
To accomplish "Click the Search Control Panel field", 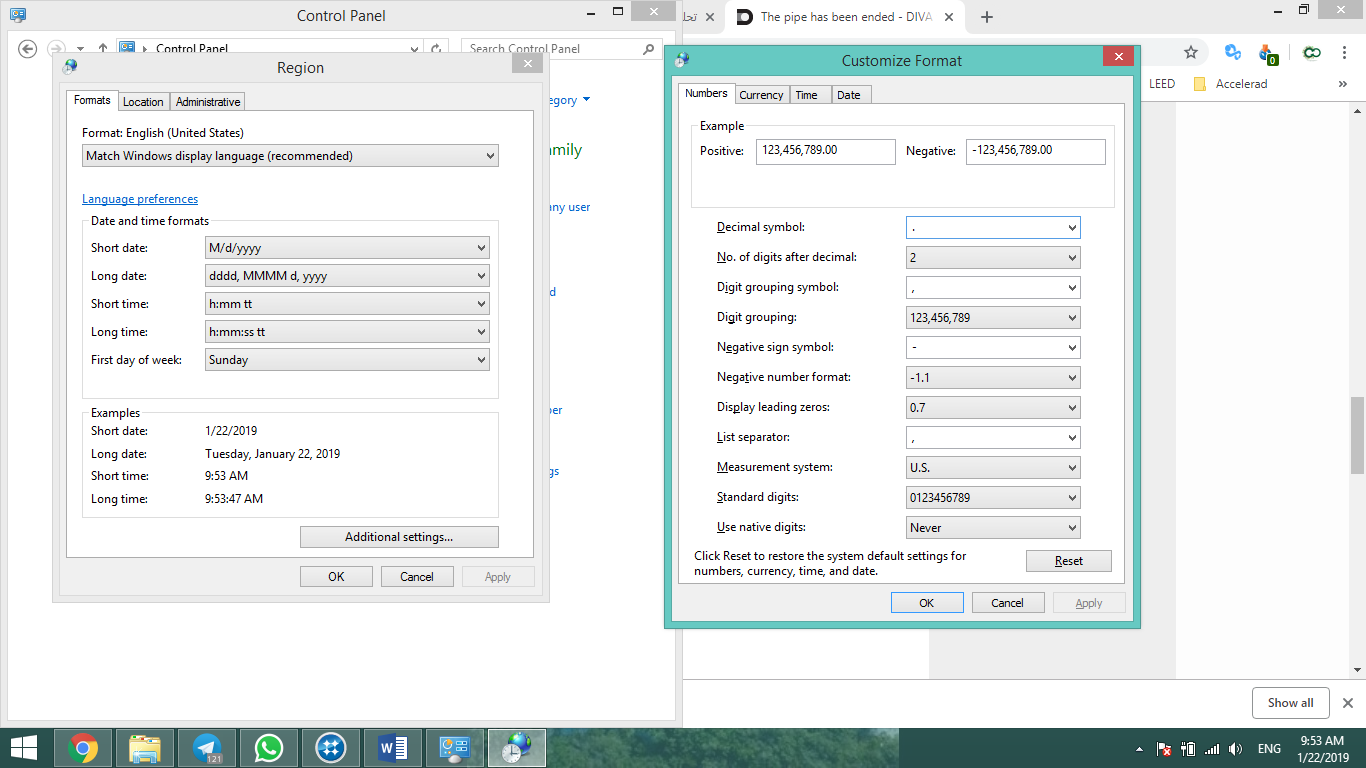I will pos(562,48).
